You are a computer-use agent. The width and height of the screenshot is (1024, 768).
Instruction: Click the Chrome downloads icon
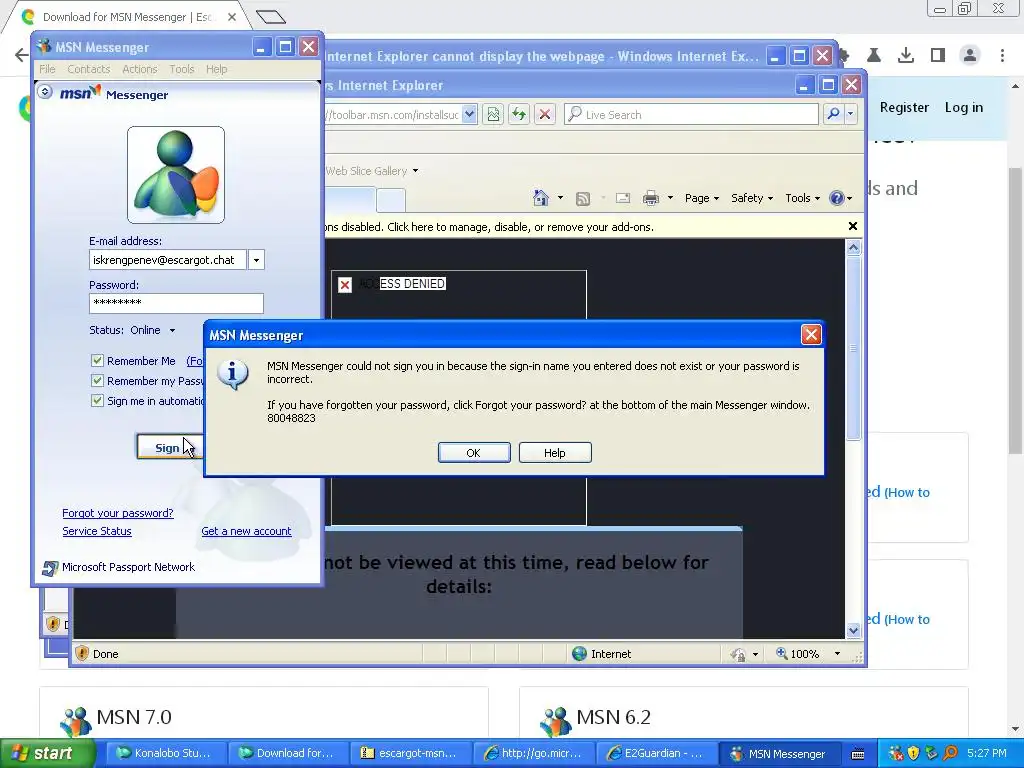(x=906, y=56)
